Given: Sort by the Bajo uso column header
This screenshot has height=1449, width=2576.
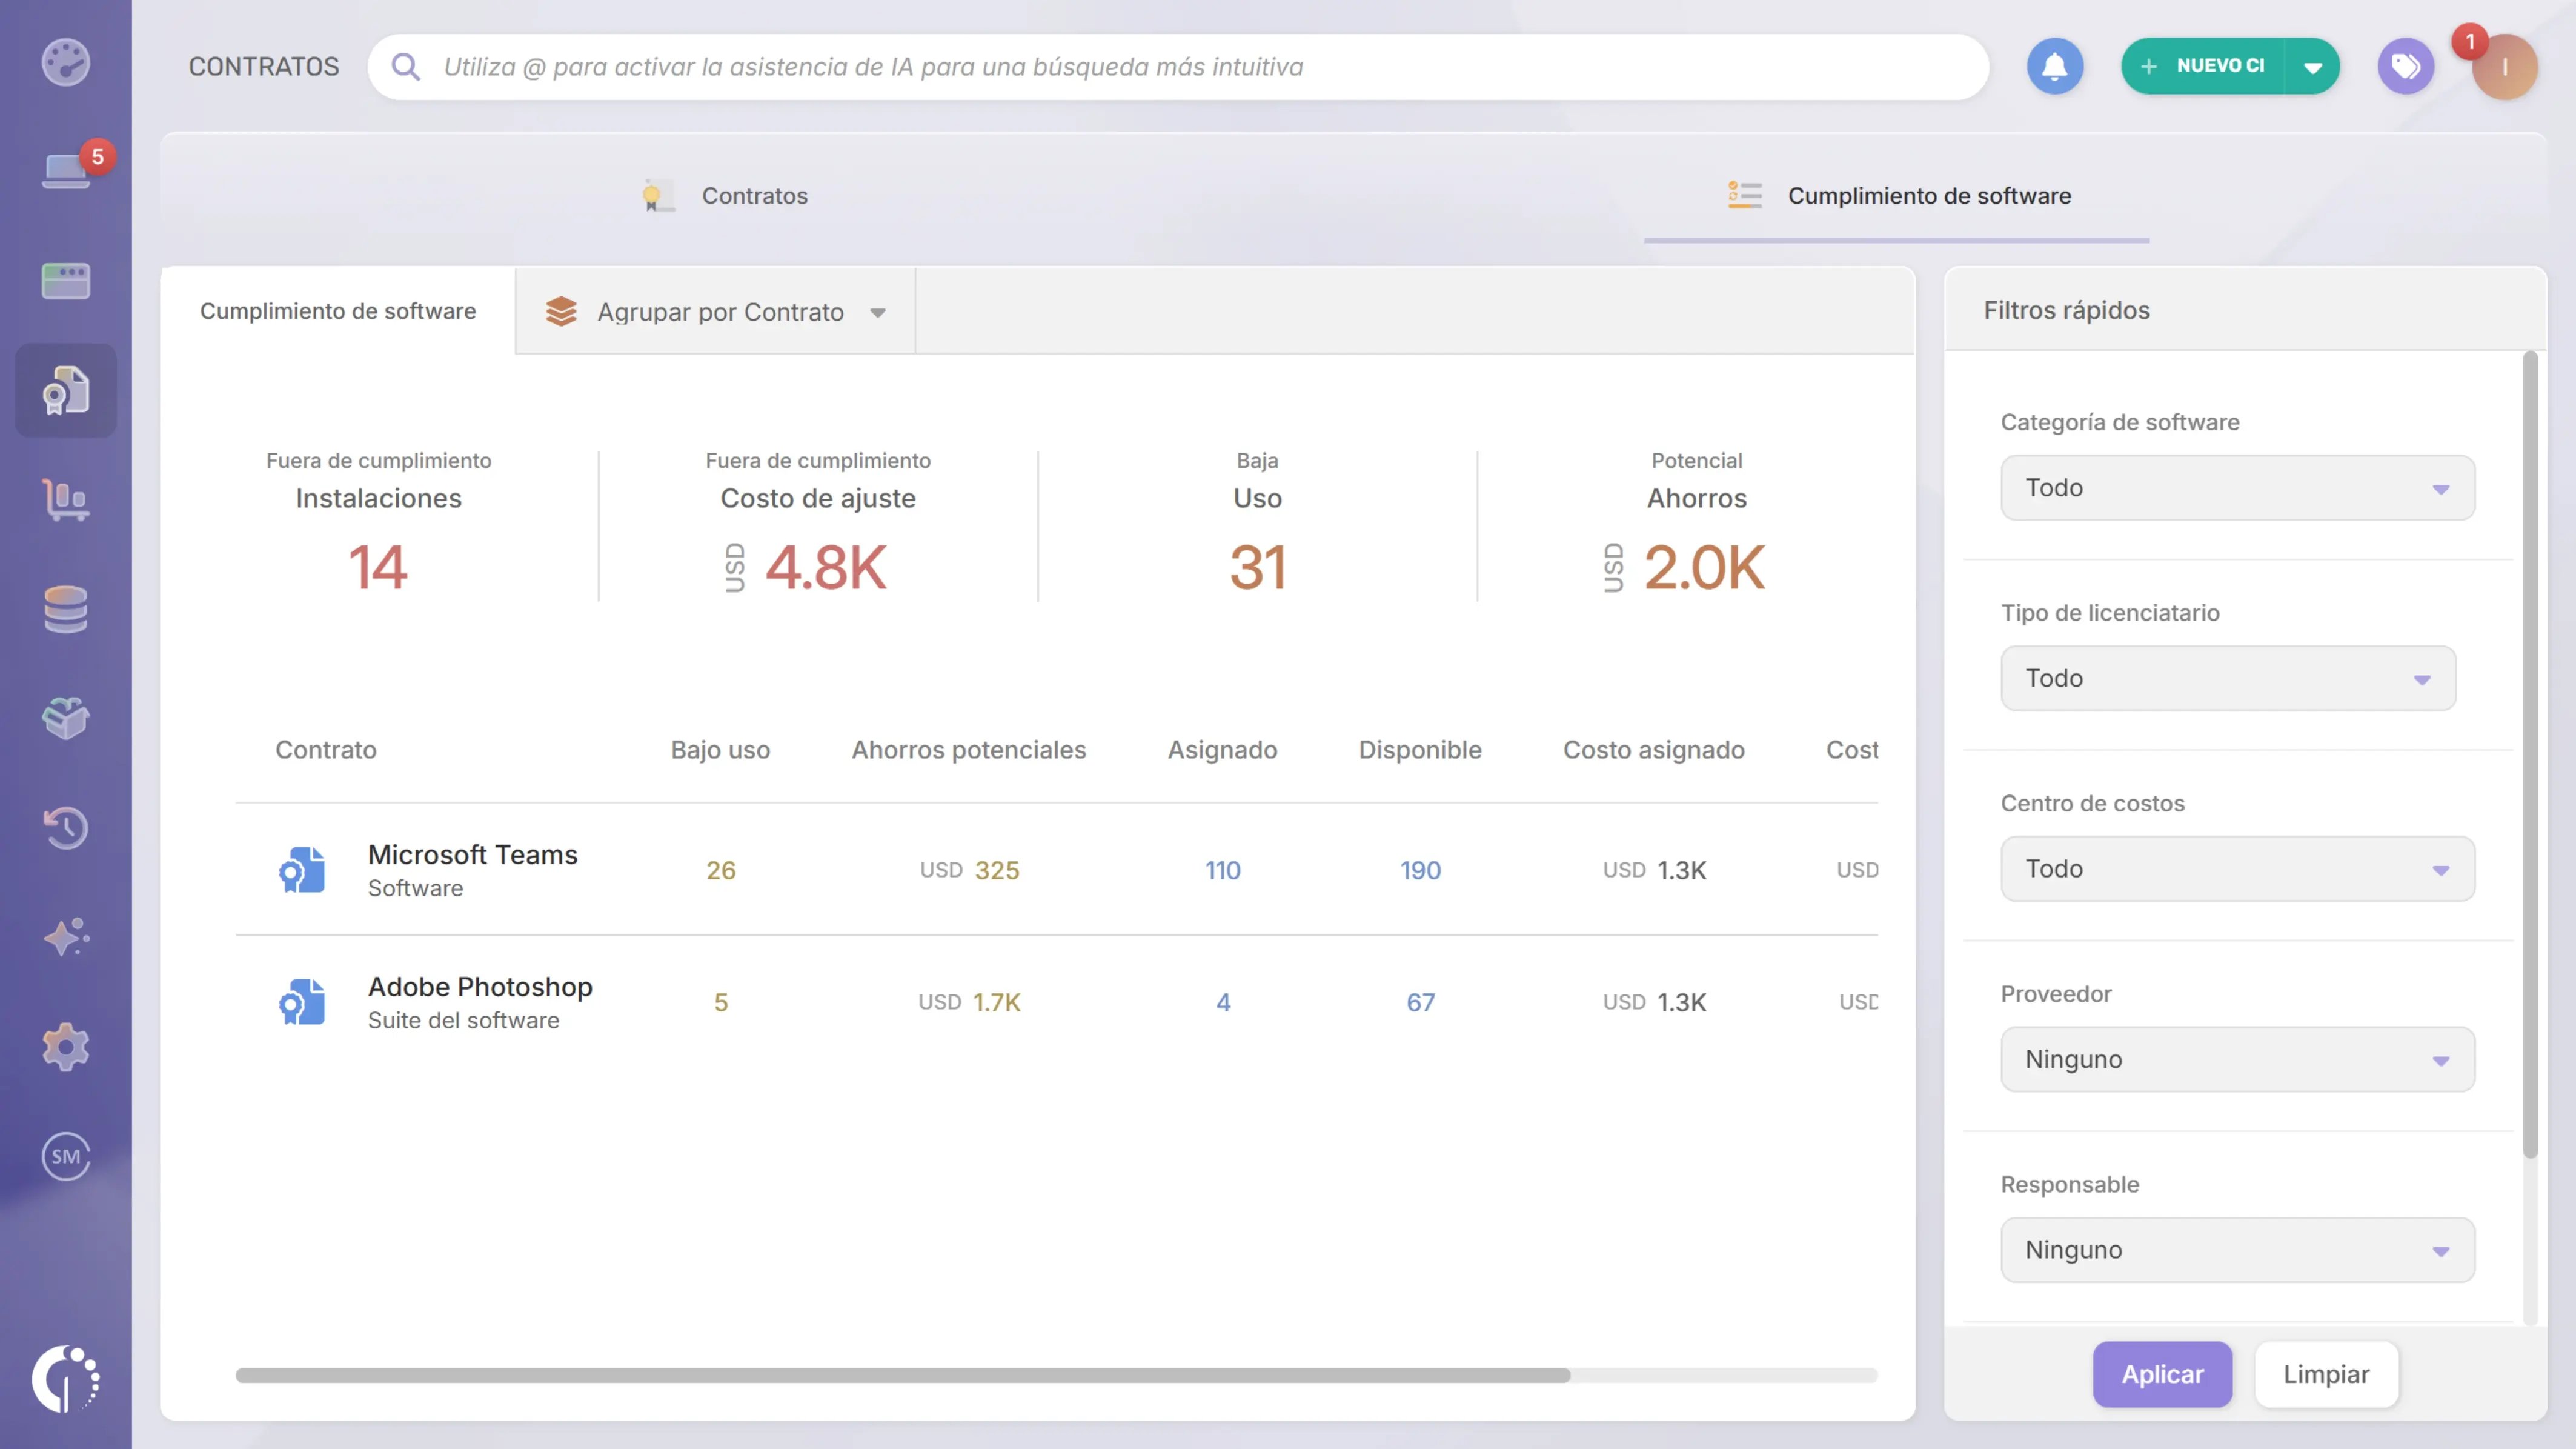Looking at the screenshot, I should [720, 750].
